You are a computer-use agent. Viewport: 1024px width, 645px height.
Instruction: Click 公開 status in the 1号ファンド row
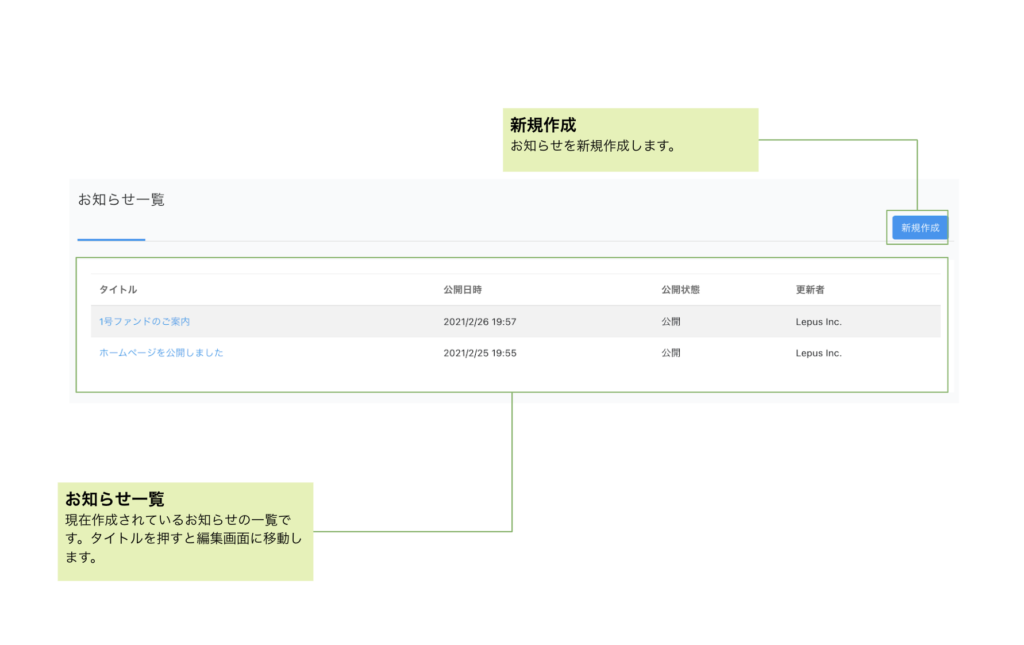[670, 322]
